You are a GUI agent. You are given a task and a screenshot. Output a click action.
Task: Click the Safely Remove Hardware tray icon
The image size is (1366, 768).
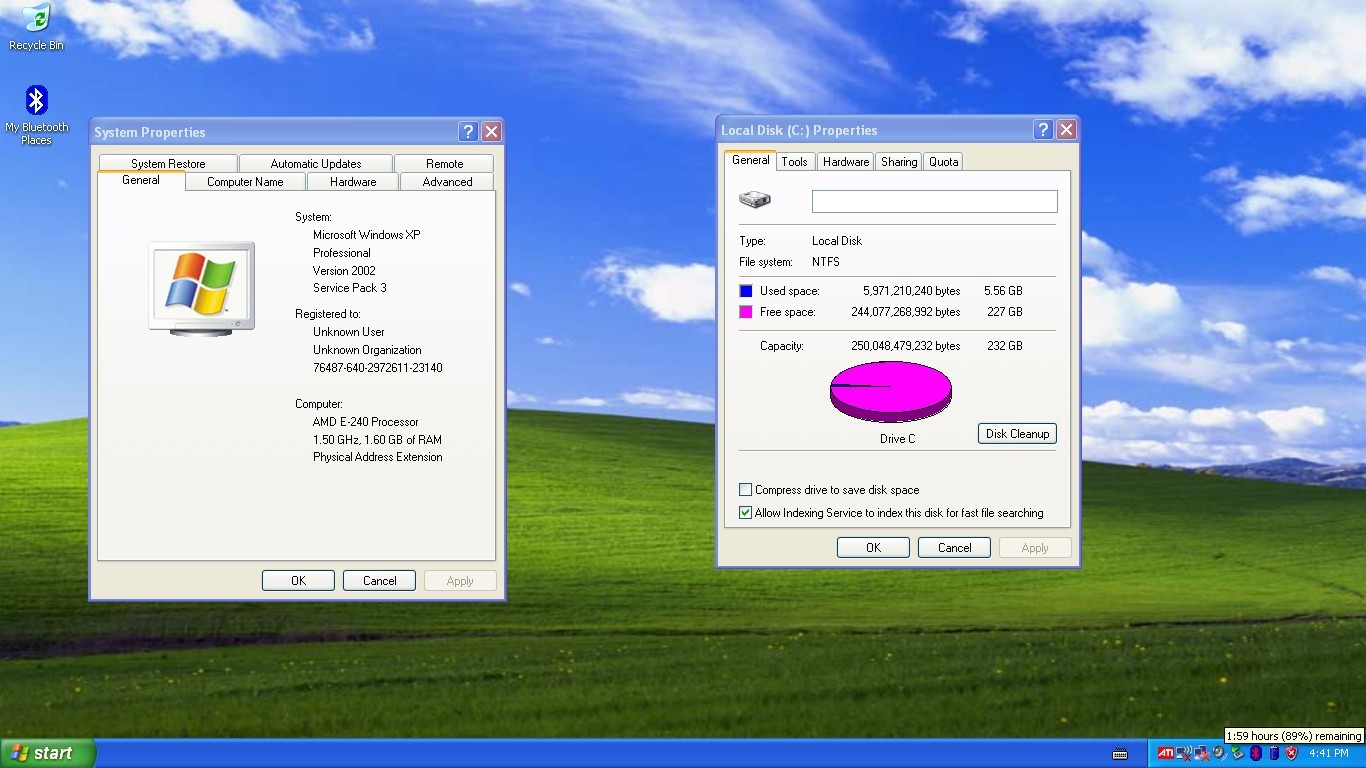pyautogui.click(x=1237, y=753)
